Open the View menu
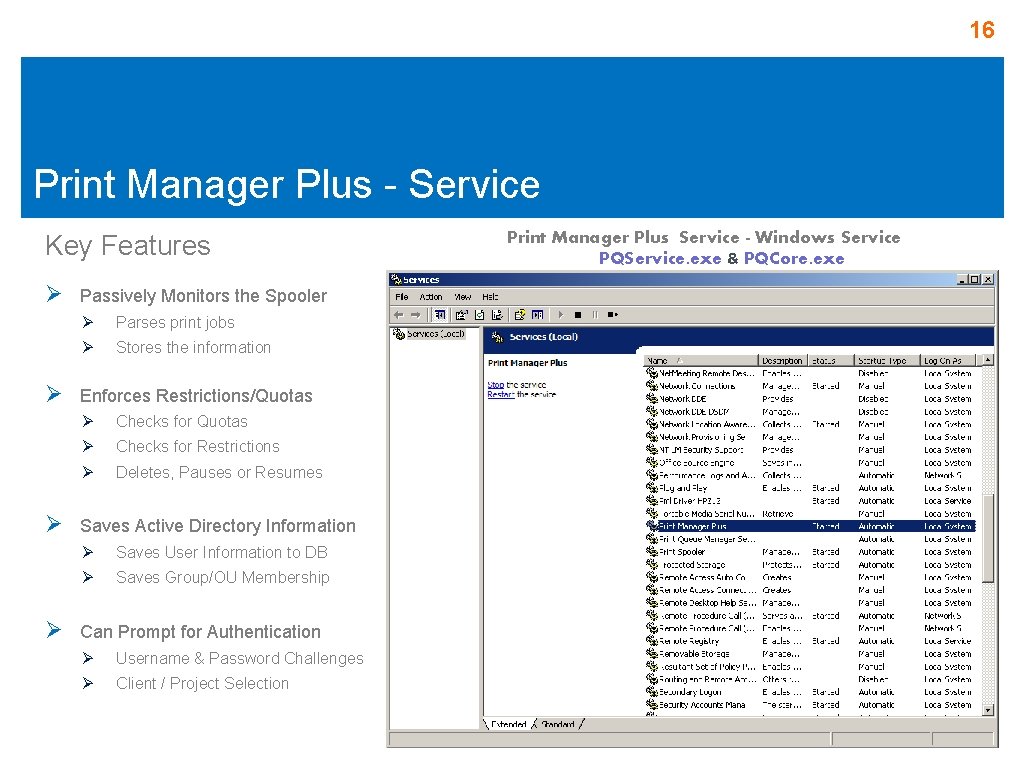1024x768 pixels. coord(462,296)
